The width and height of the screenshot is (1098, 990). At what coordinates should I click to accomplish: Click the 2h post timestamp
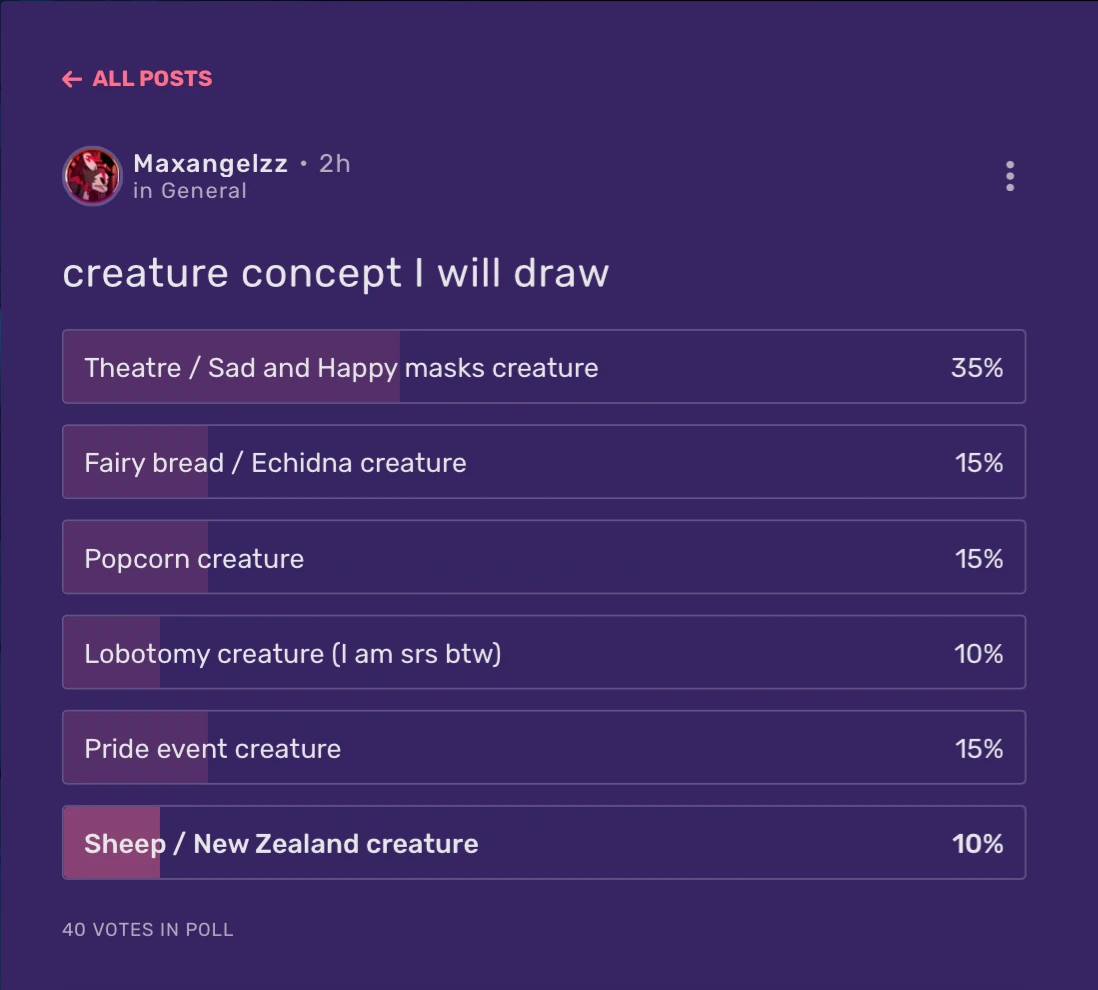click(335, 163)
